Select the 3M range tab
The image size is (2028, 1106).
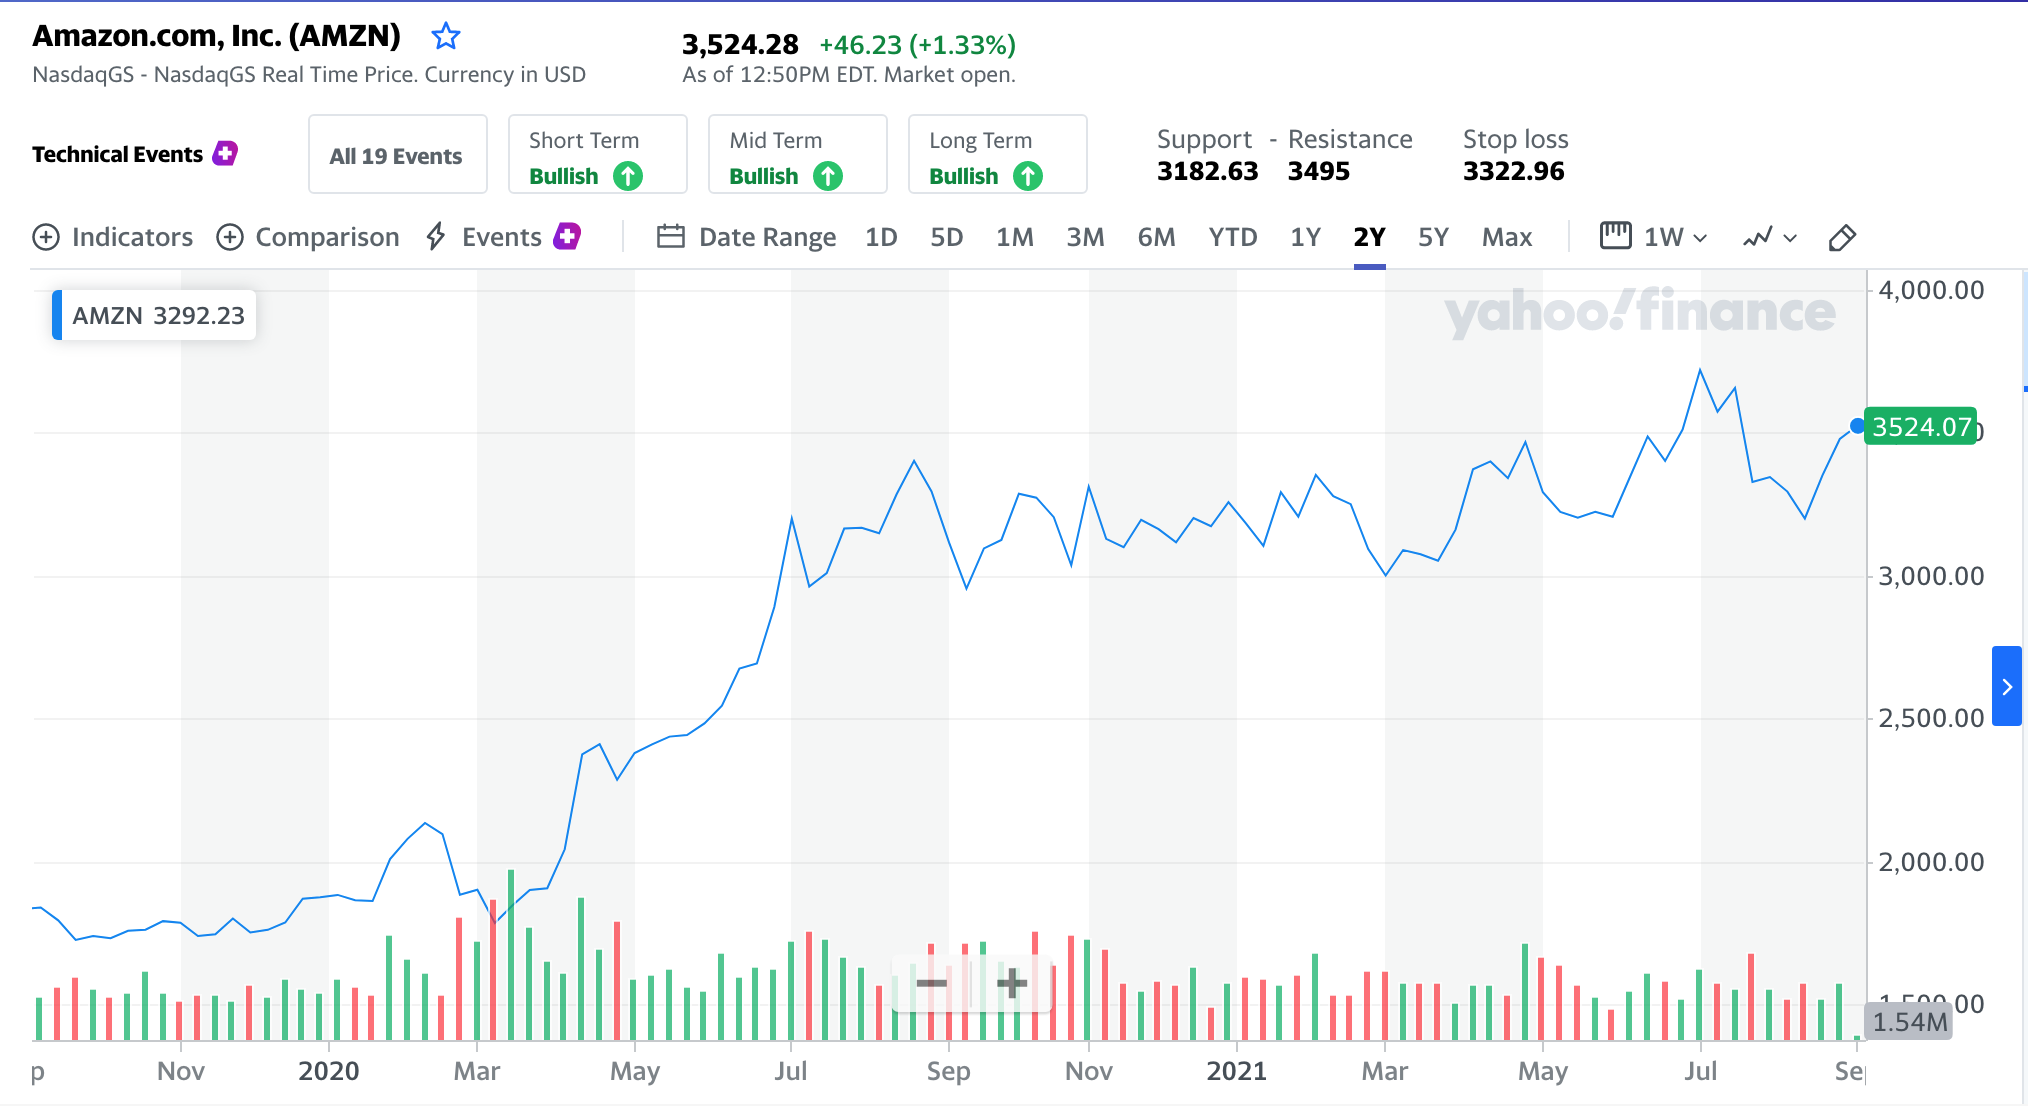1085,237
